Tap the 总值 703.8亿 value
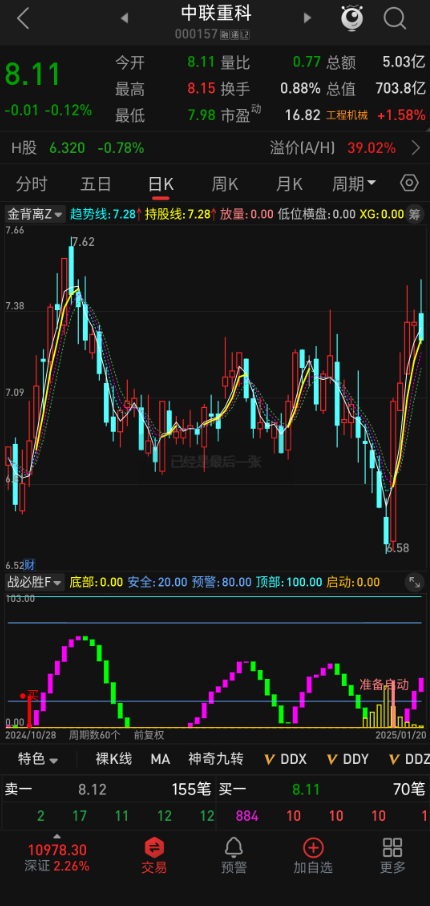 [x=400, y=88]
